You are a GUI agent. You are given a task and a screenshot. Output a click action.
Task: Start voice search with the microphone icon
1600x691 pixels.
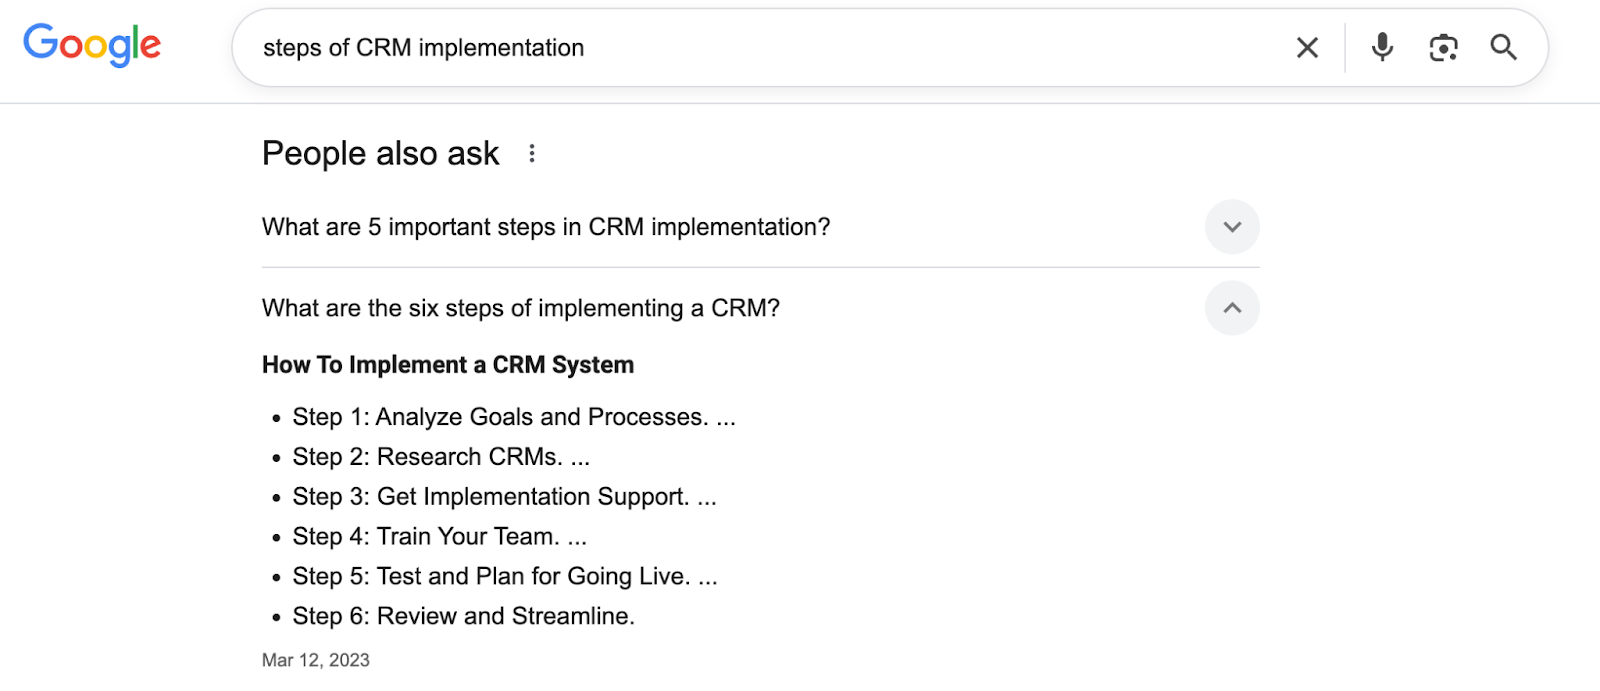point(1382,47)
